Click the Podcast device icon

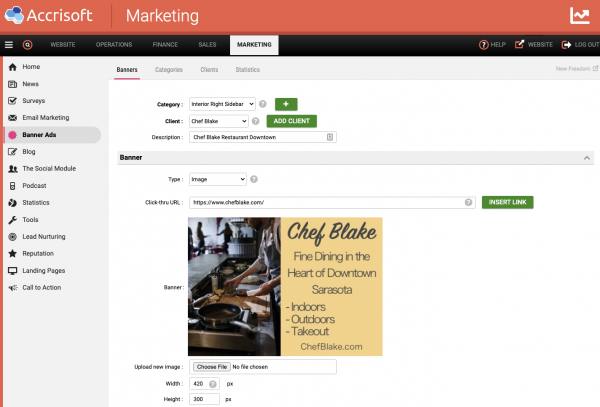[13, 186]
